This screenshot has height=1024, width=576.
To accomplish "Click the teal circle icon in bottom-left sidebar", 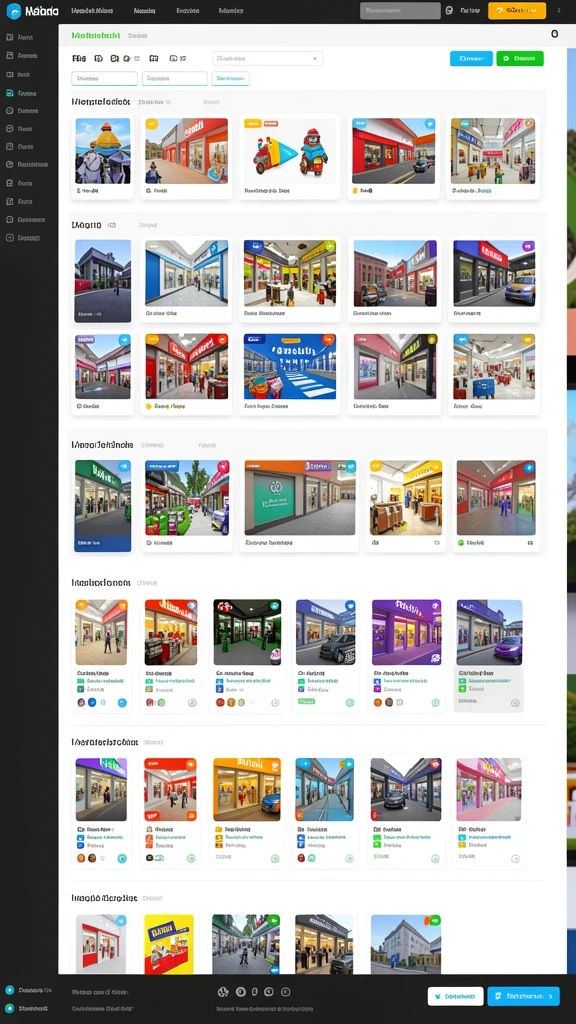I will [10, 990].
